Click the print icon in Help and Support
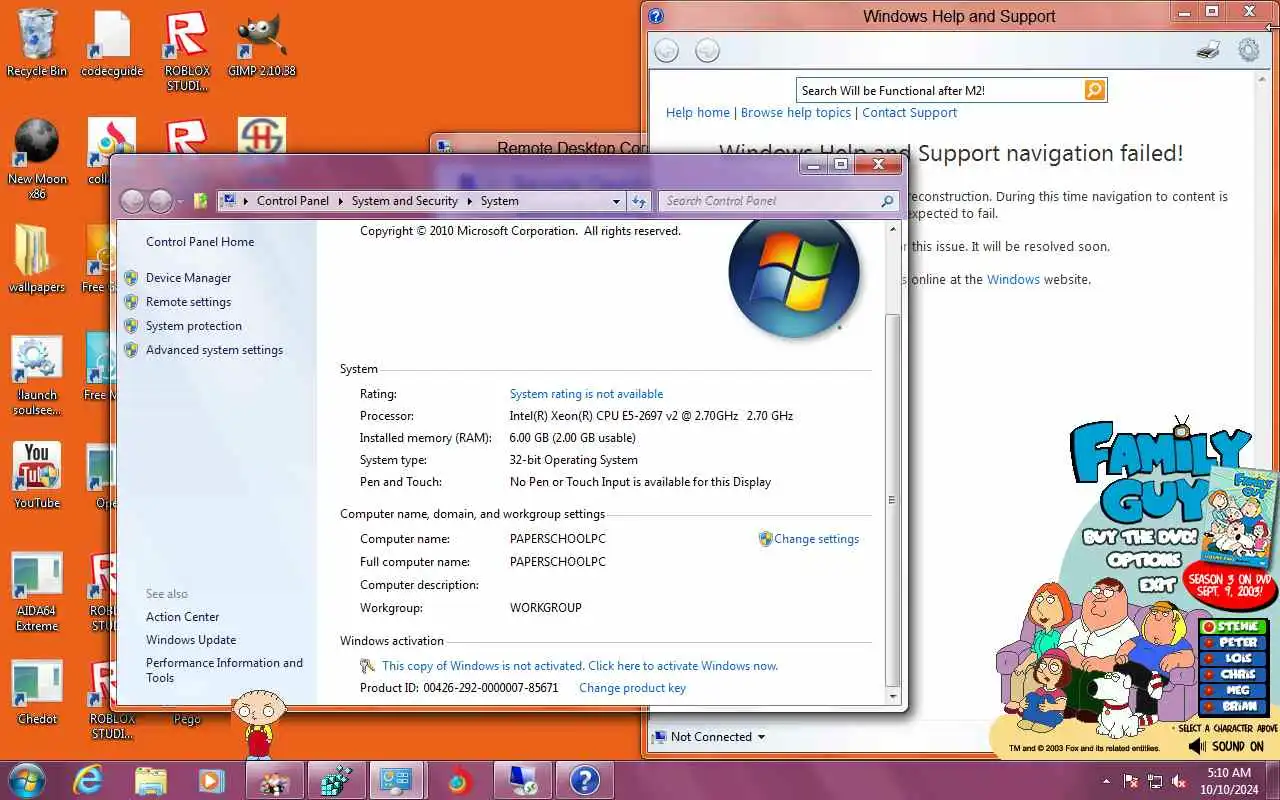Screen dimensions: 1280x800 (x=1208, y=50)
